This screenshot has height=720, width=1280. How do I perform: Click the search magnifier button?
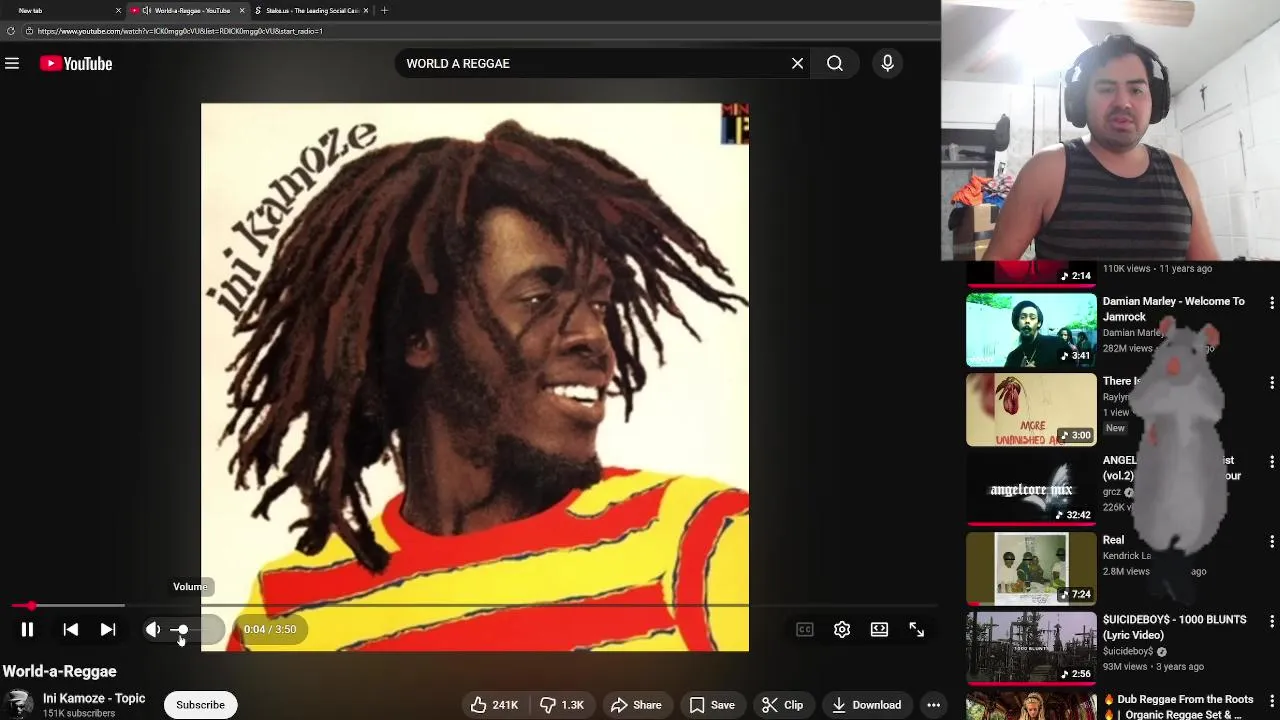835,63
